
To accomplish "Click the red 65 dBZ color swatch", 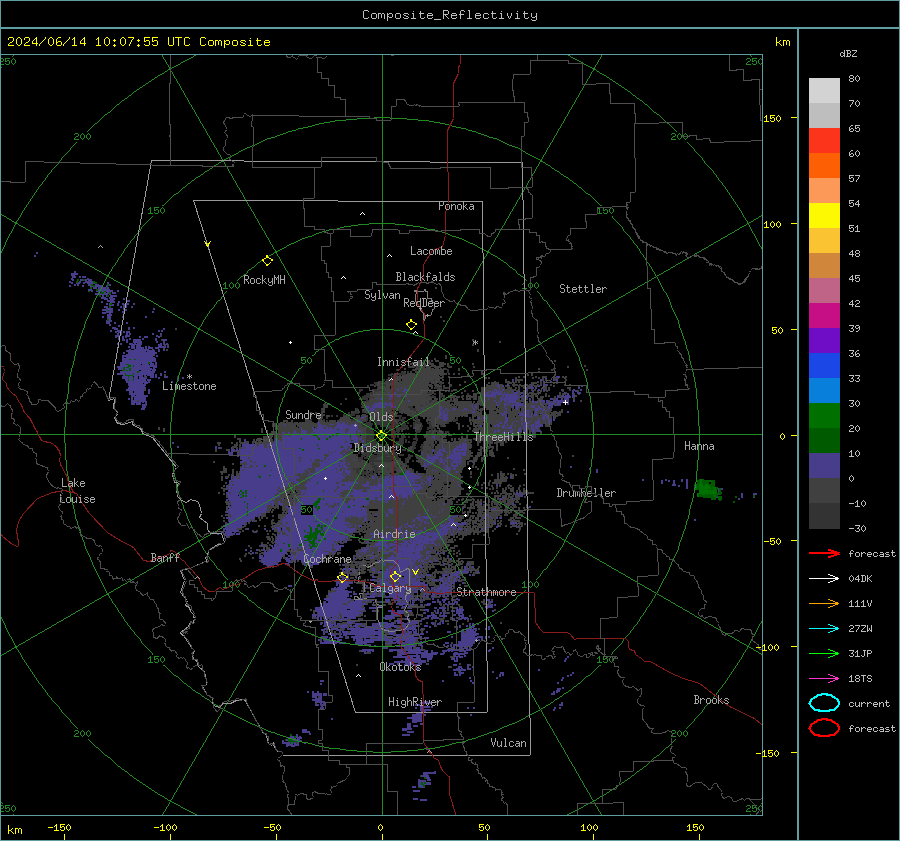I will [x=824, y=141].
